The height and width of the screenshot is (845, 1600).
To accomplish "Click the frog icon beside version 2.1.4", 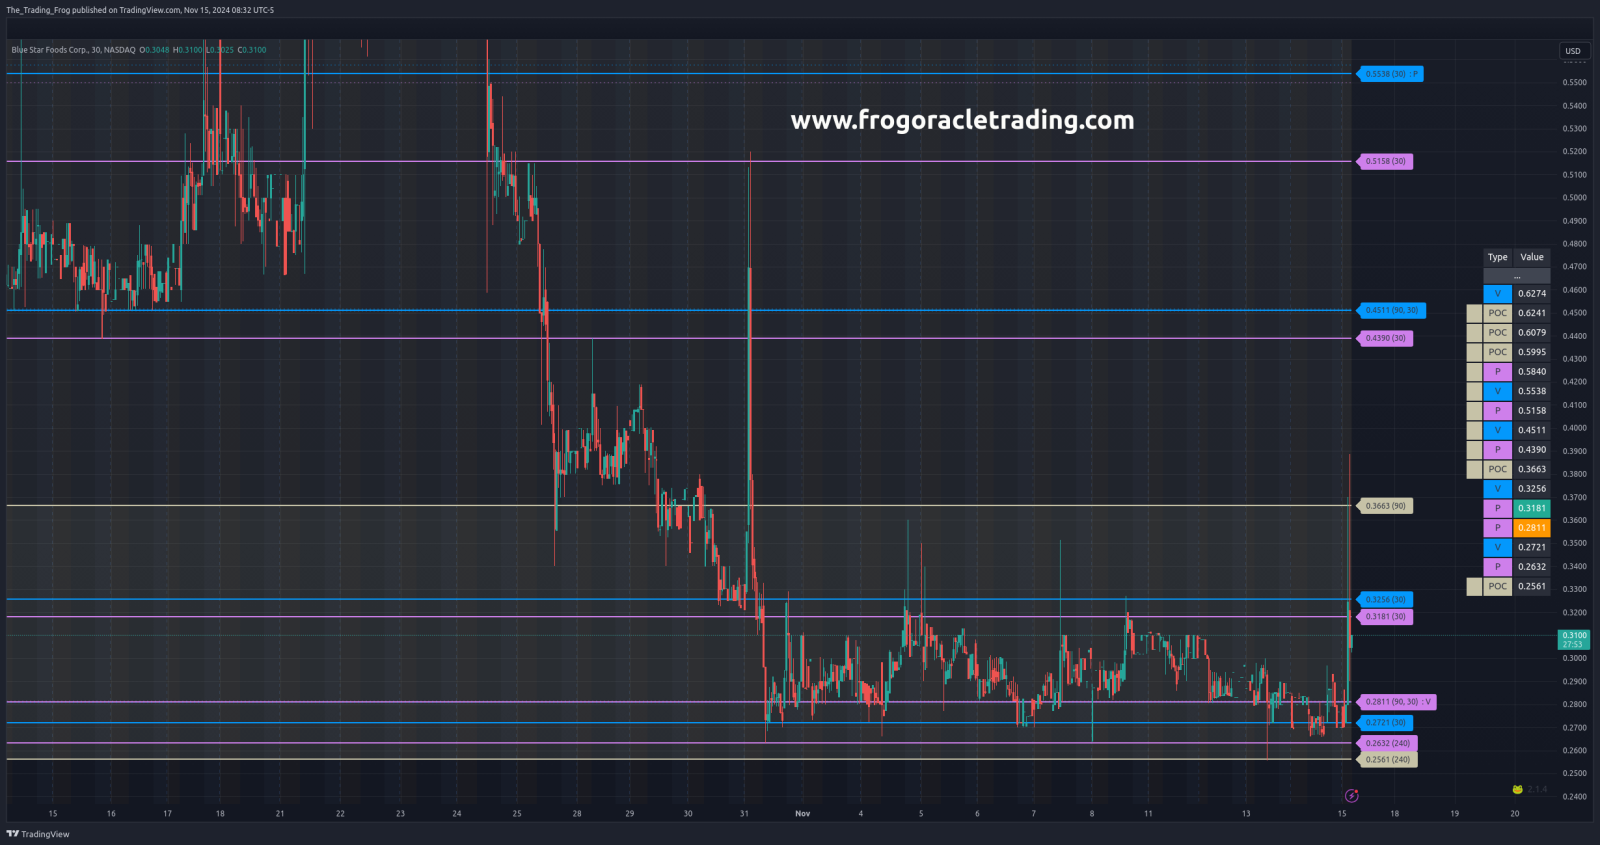I will click(1517, 789).
